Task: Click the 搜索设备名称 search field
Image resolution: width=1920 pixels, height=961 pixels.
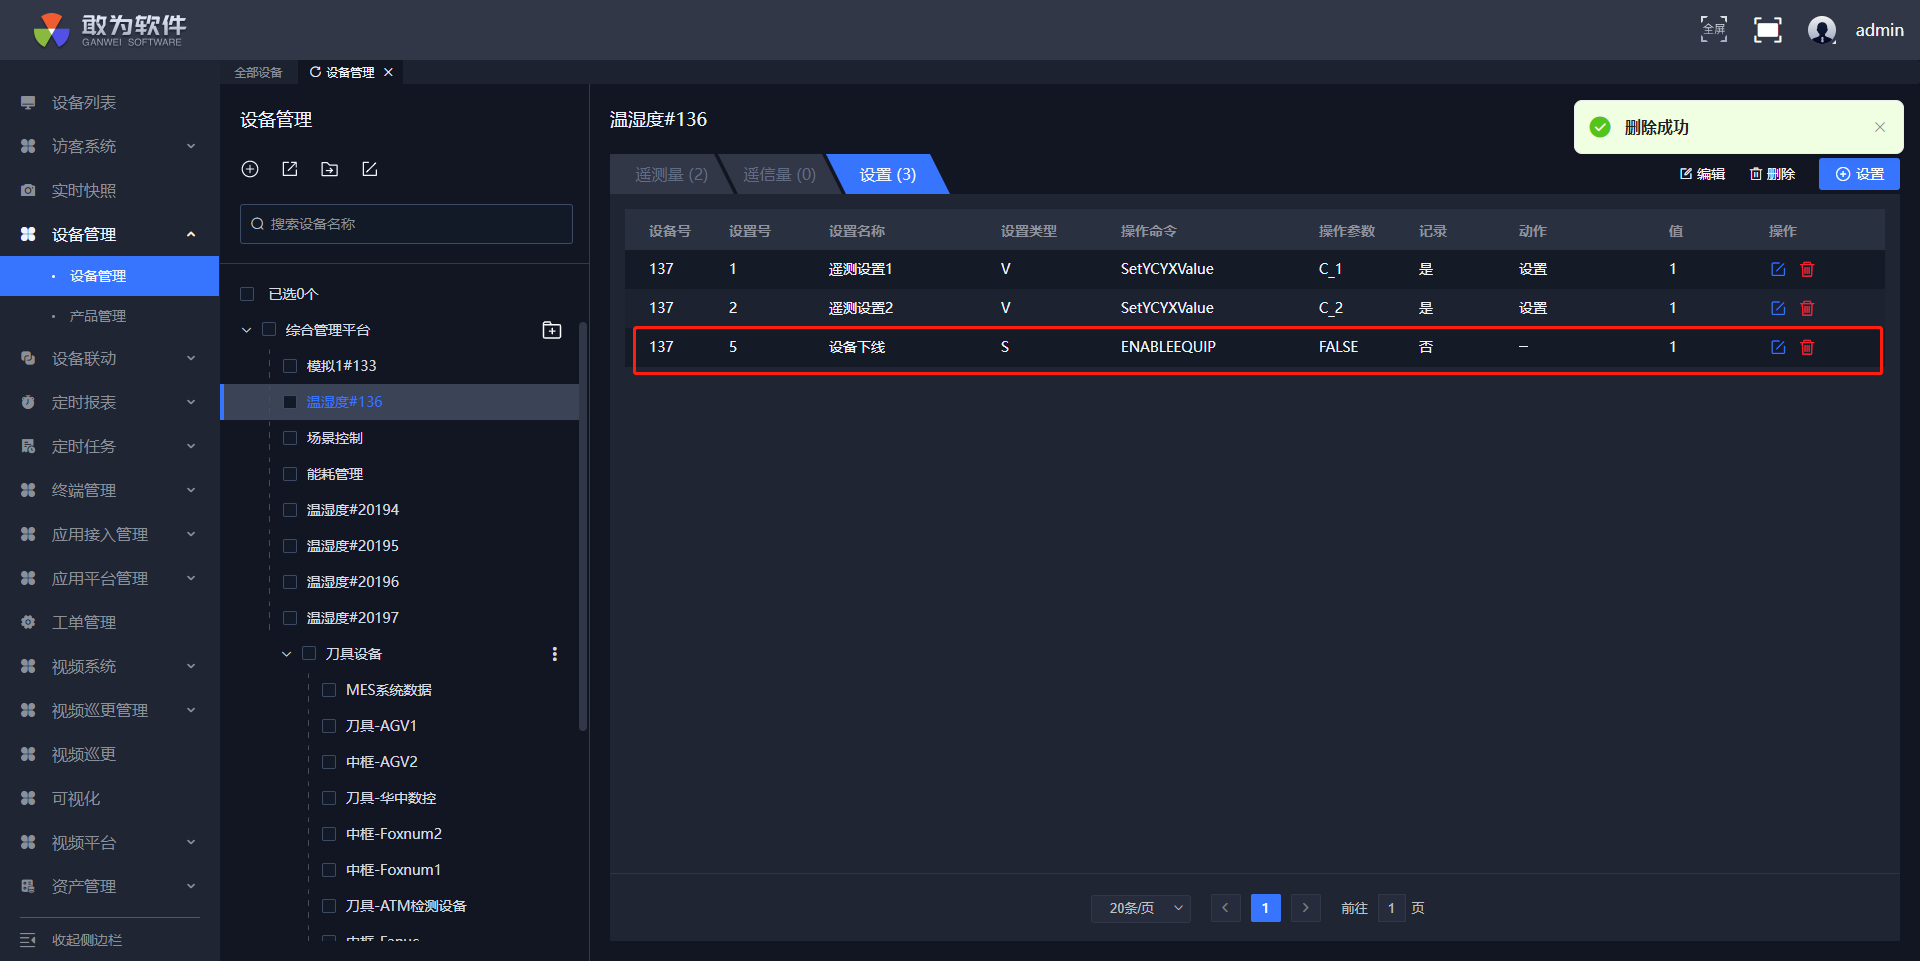Action: tap(406, 224)
